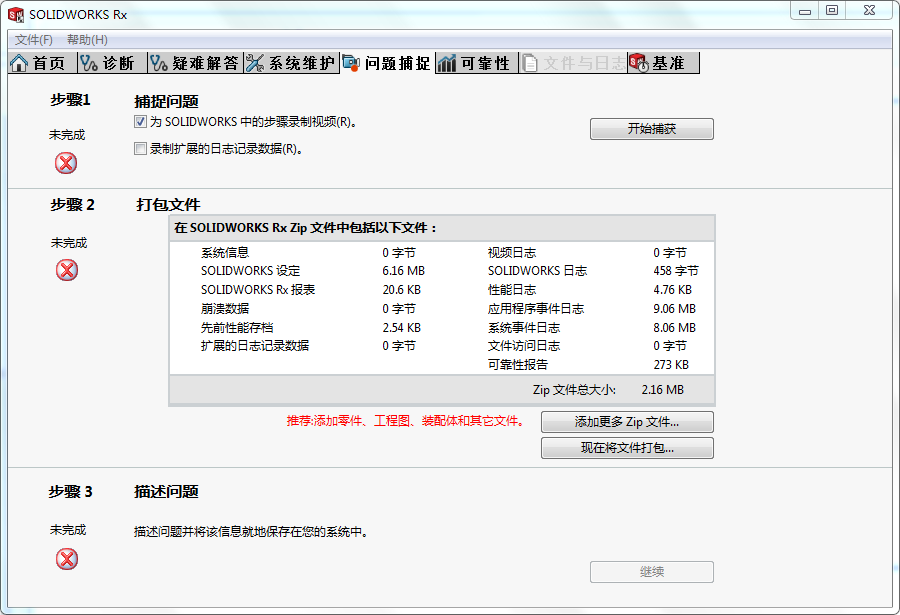Switch to the 诊断 tab
900x615 pixels.
coord(112,63)
